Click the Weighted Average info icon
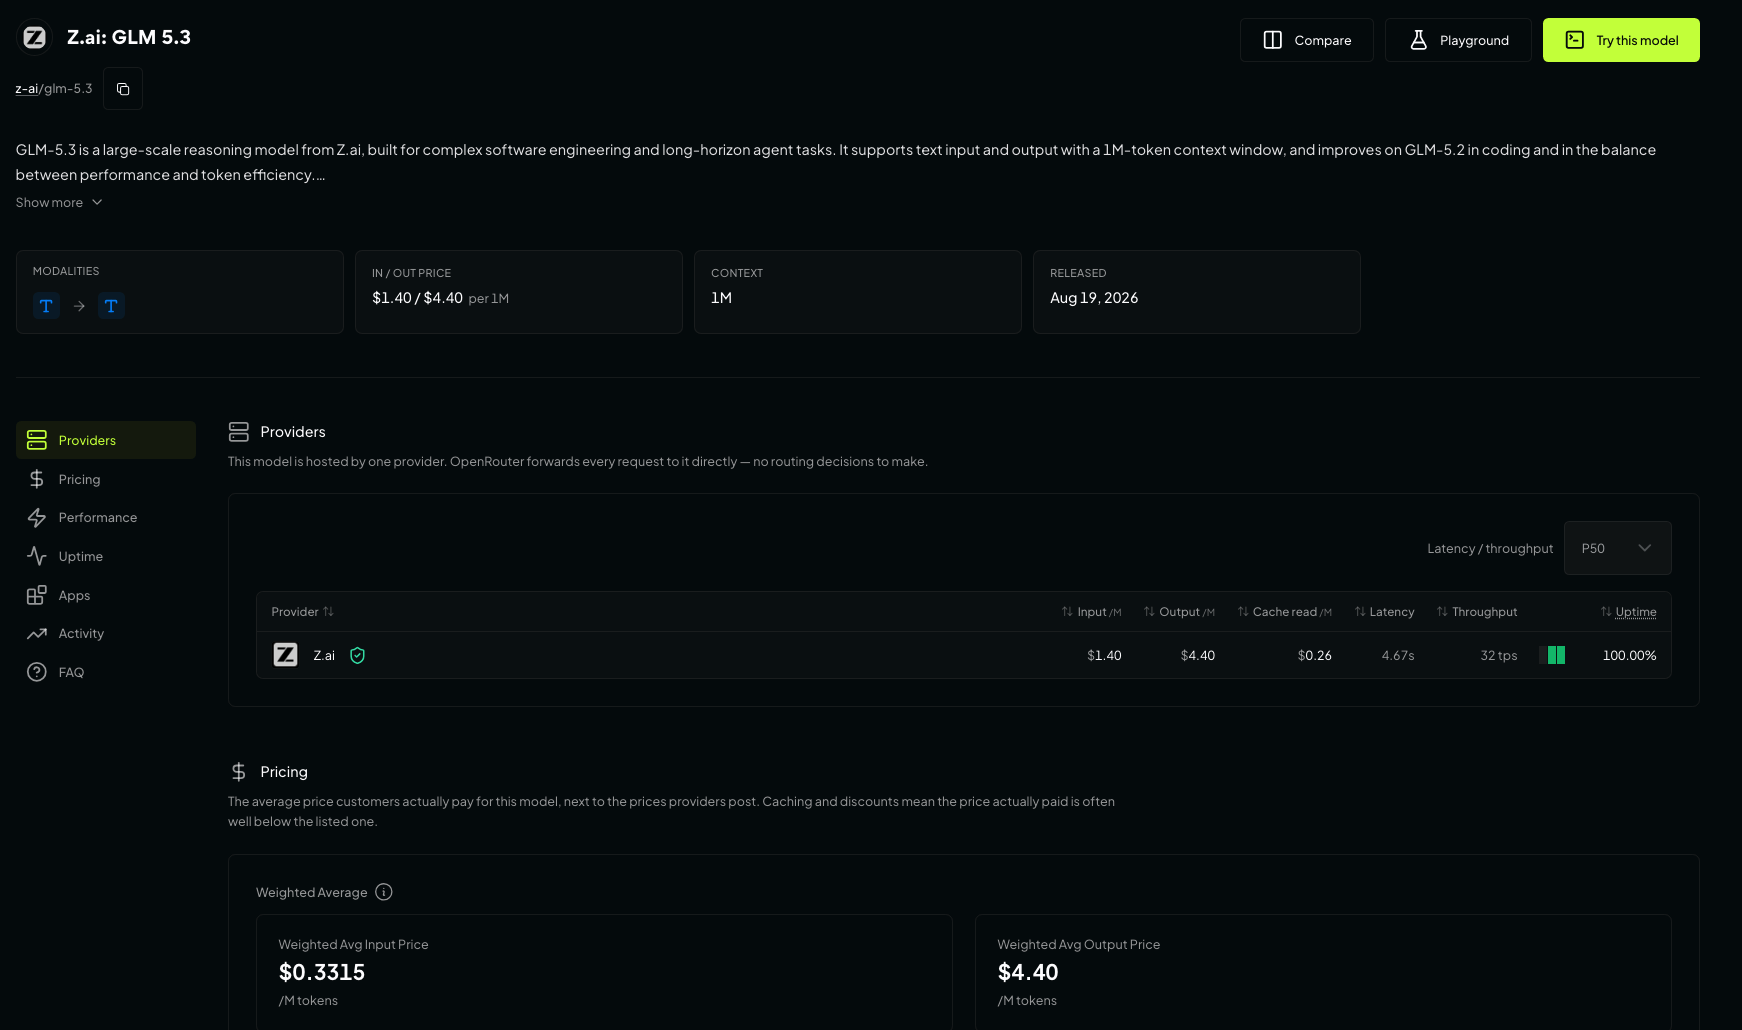This screenshot has width=1742, height=1030. tap(384, 892)
